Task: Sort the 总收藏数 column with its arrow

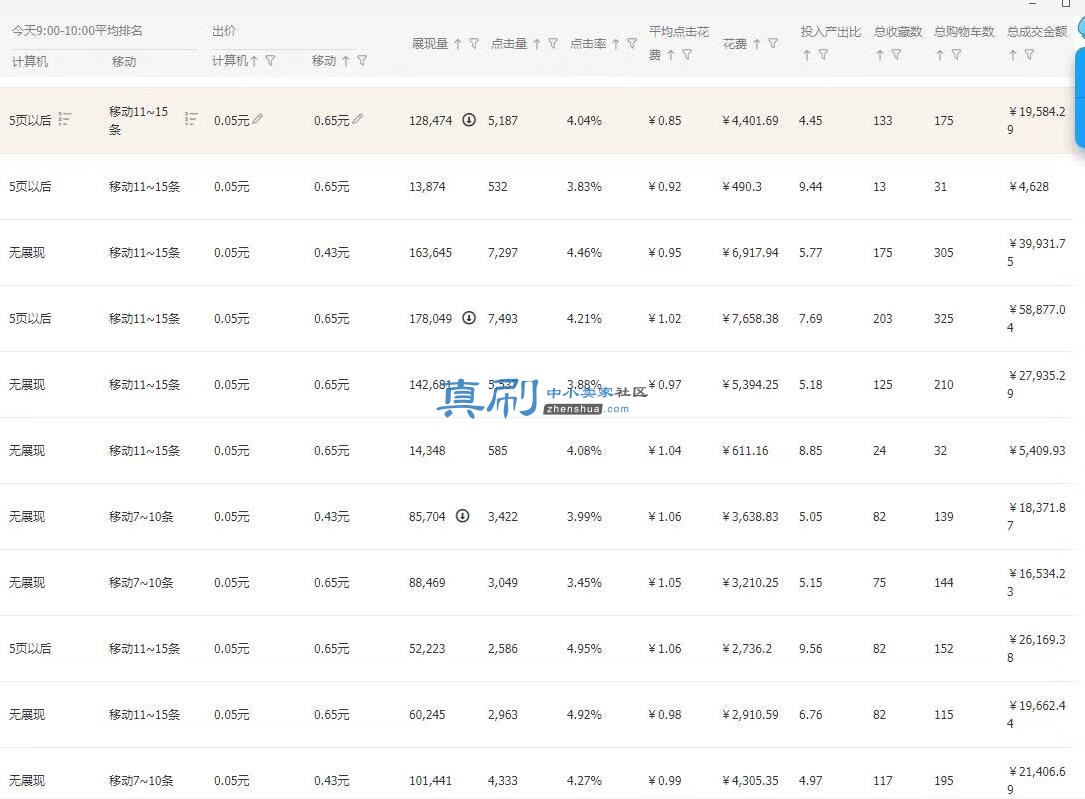Action: click(880, 55)
